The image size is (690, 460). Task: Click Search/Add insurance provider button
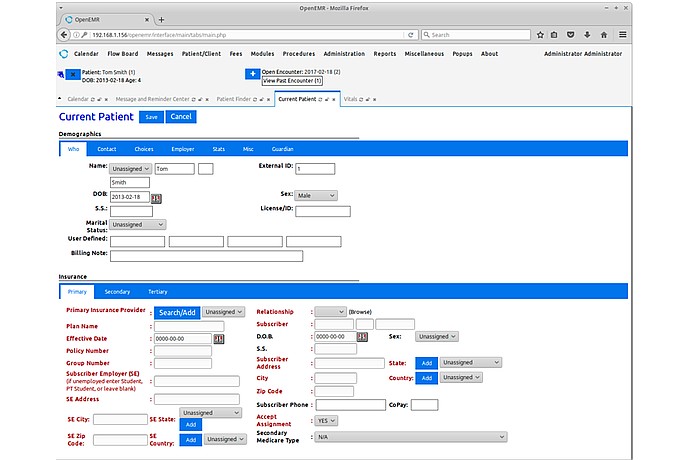tap(177, 313)
